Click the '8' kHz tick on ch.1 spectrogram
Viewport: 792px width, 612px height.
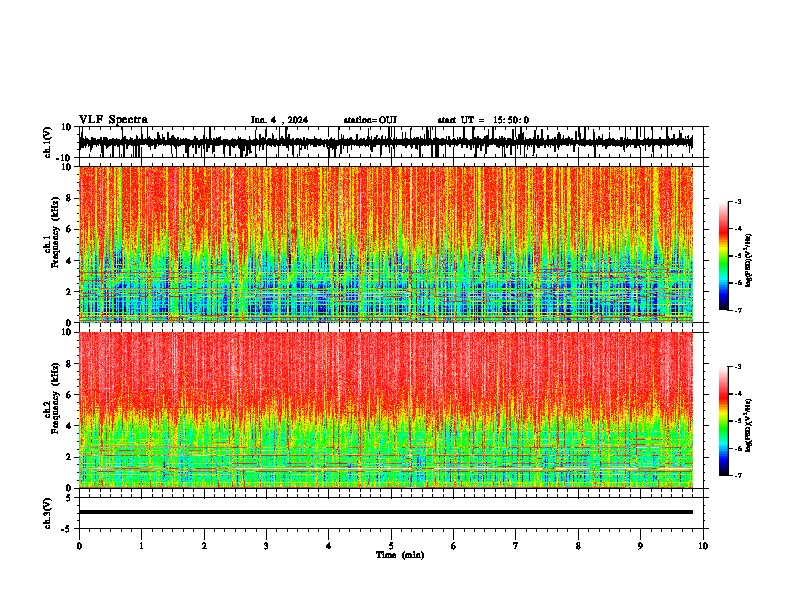(x=69, y=198)
